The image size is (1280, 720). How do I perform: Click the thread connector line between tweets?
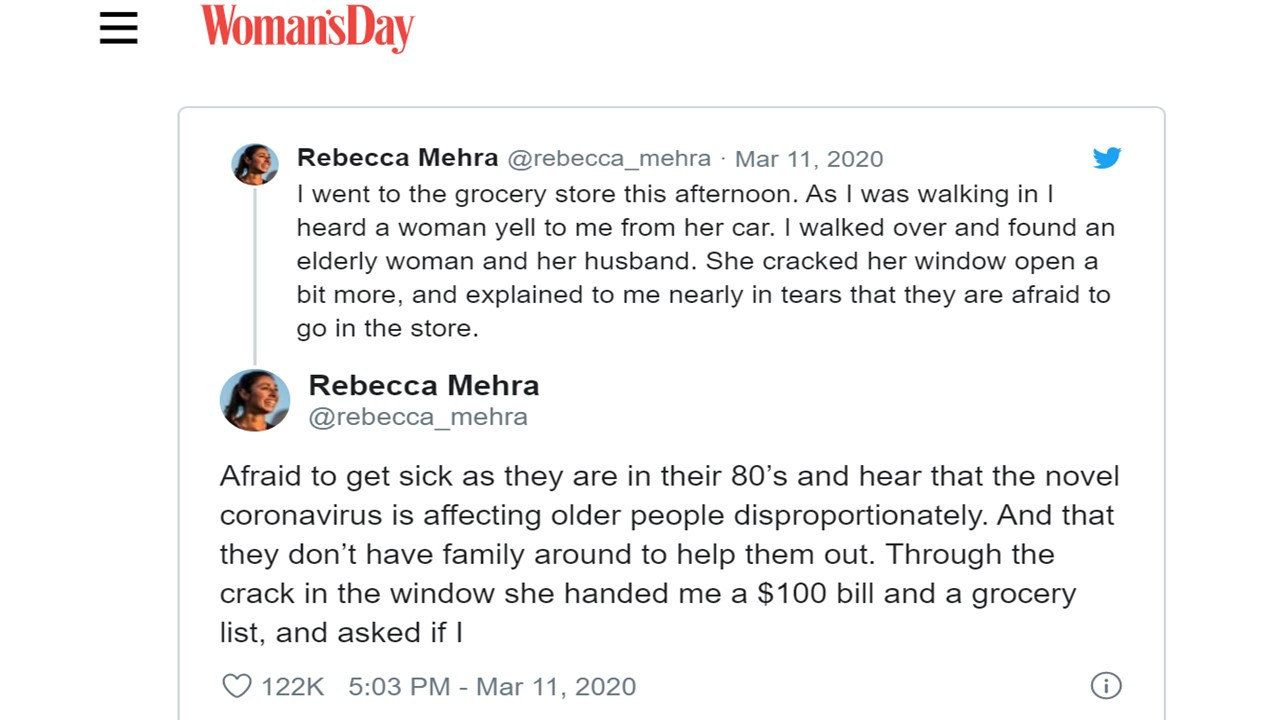click(255, 276)
